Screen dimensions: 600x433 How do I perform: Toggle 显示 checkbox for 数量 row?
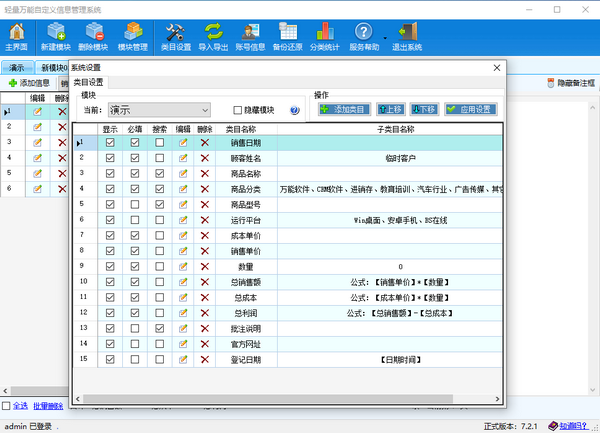(x=110, y=267)
